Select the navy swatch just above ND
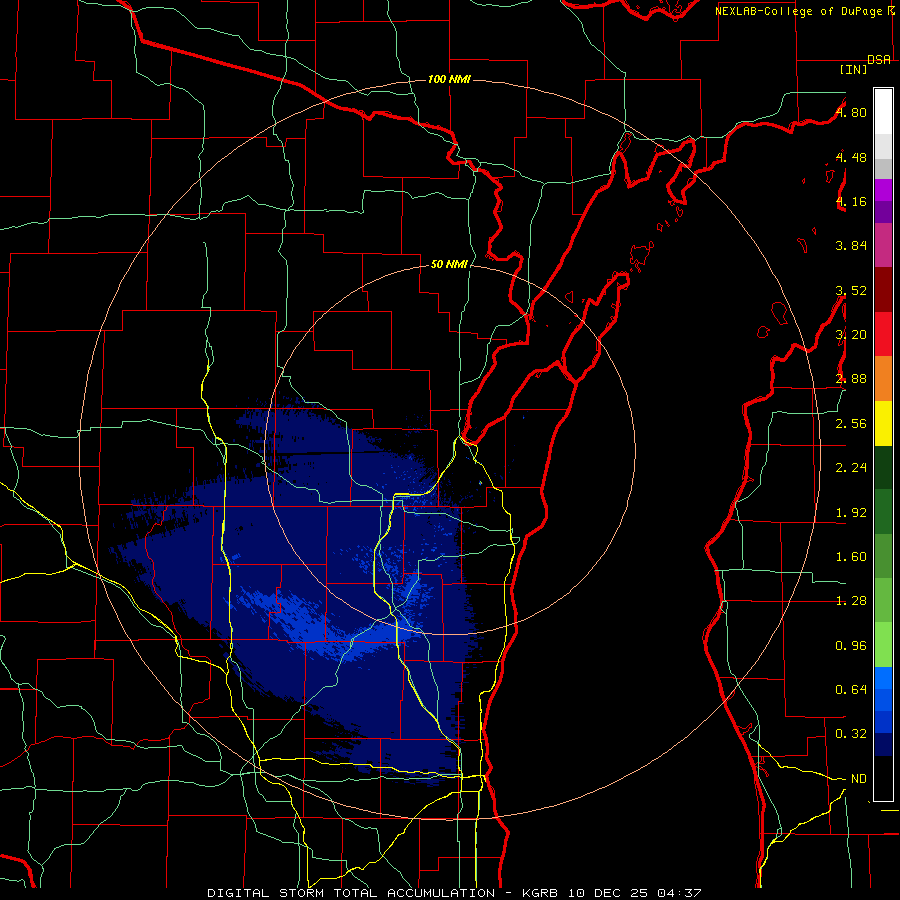Screen dimensions: 900x900 coord(883,744)
